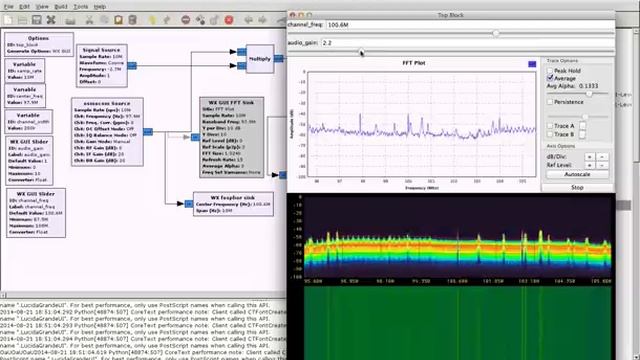Click Multiply block upper input port
Viewport: 640px width, 360px height.
(x=242, y=52)
